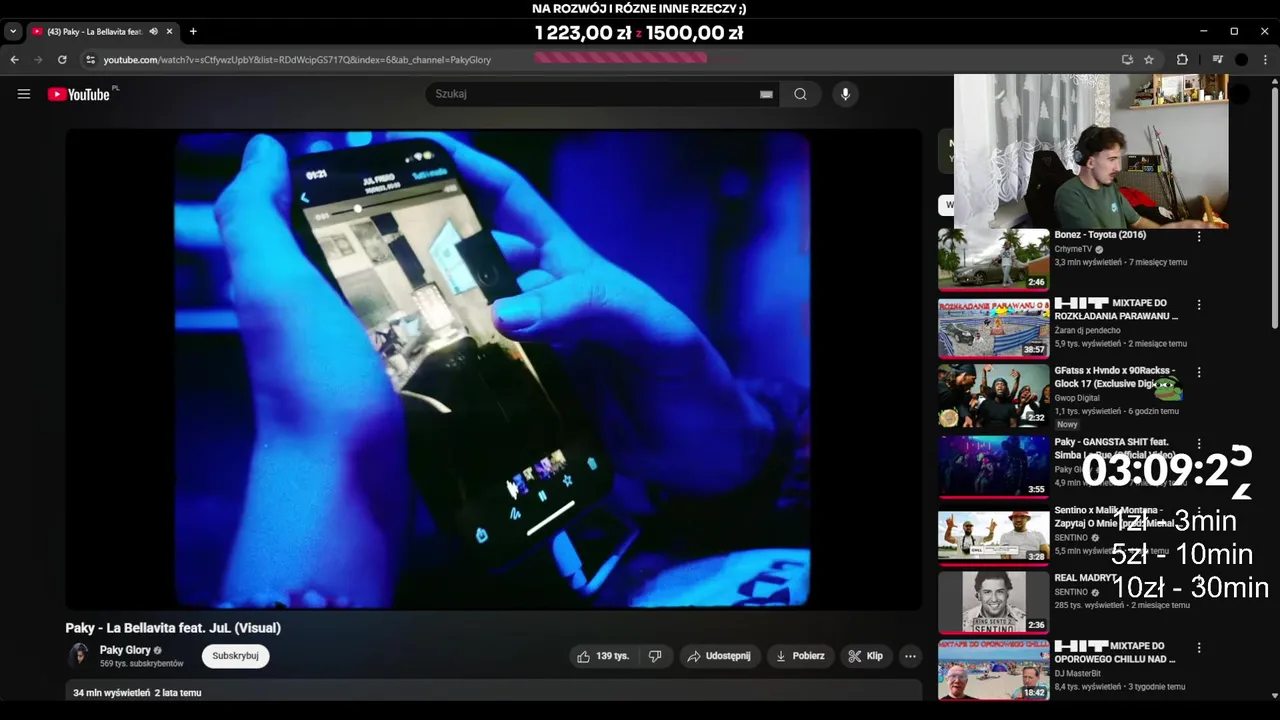Screen dimensions: 1280x720
Task: Click the video title Paky - La Bellavita
Action: (x=173, y=628)
